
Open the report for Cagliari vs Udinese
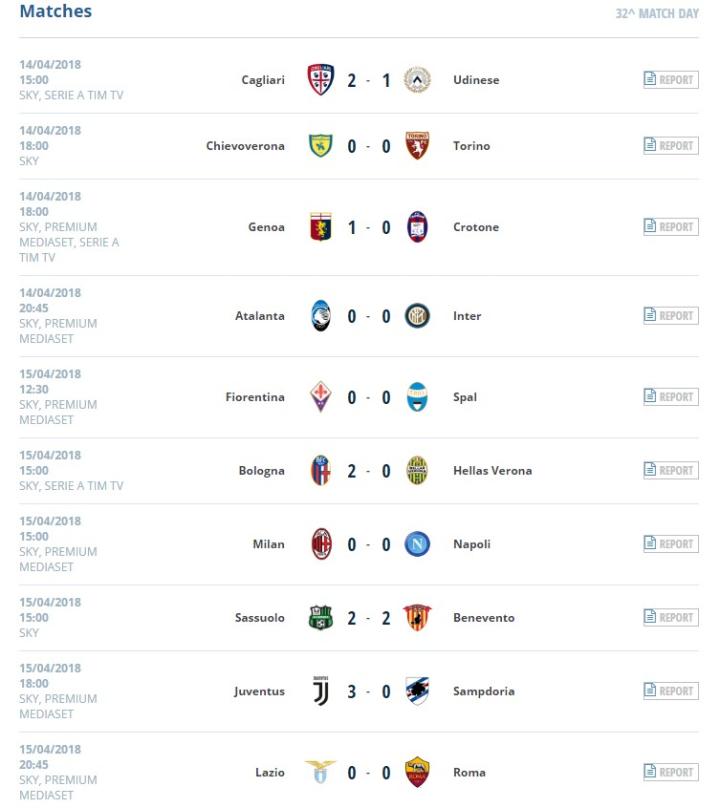670,80
